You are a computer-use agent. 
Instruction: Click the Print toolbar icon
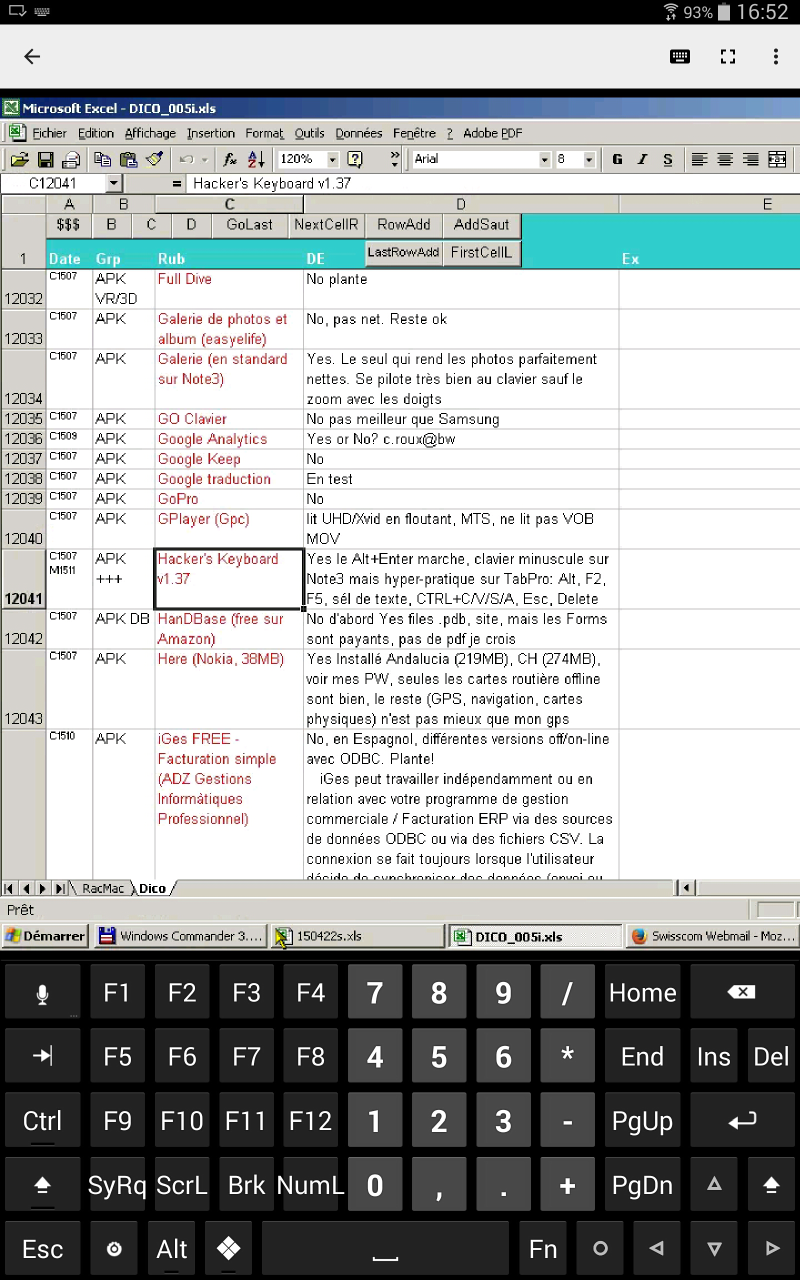tap(71, 160)
